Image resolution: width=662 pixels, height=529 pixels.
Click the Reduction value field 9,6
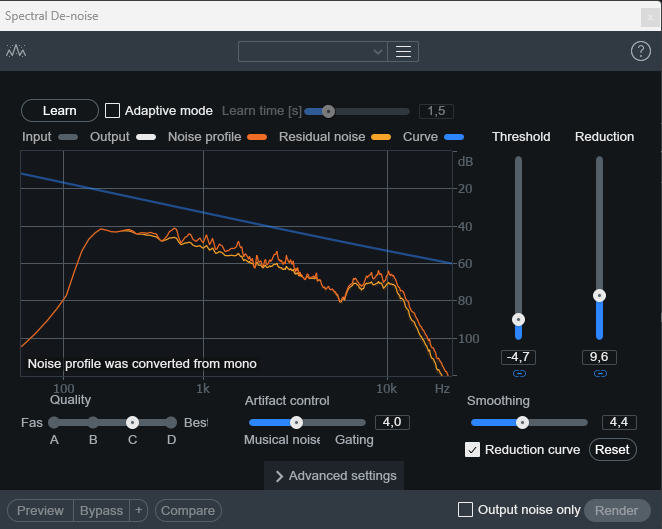(x=600, y=357)
